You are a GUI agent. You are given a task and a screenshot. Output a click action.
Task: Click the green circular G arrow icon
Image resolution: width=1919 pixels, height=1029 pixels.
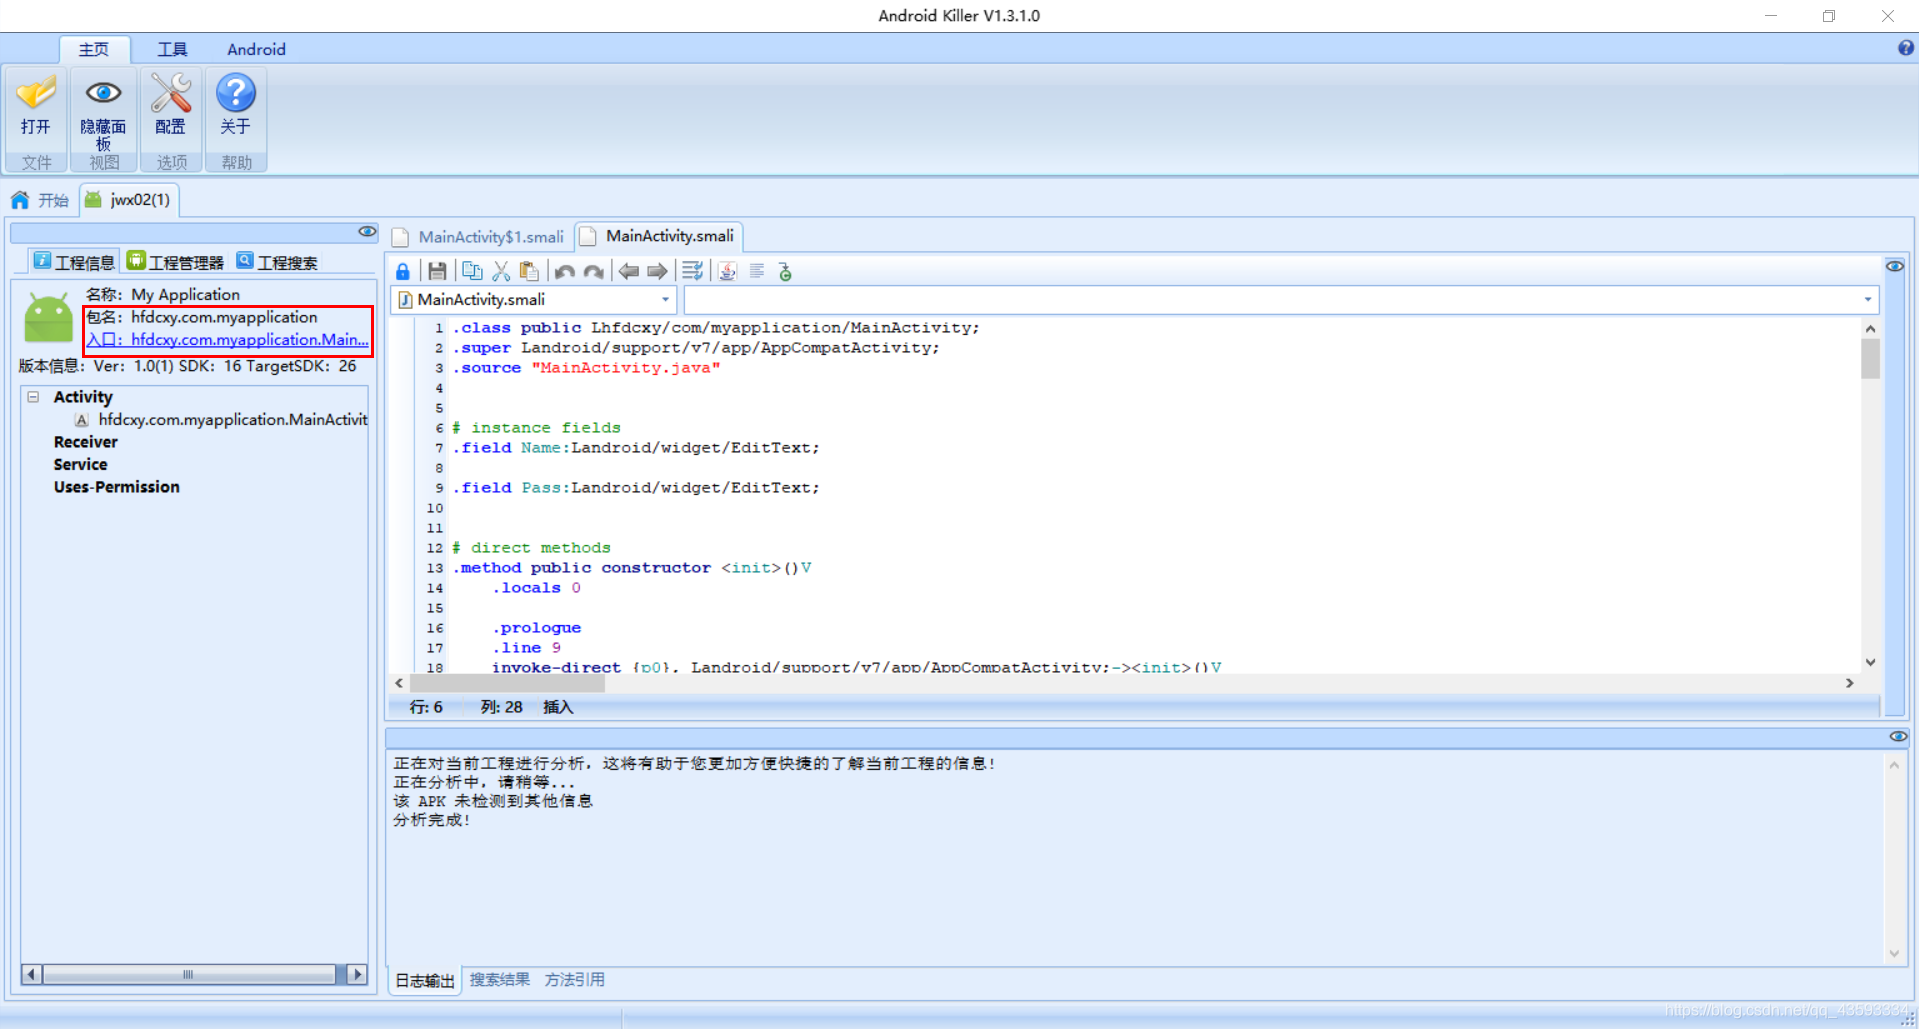(785, 271)
